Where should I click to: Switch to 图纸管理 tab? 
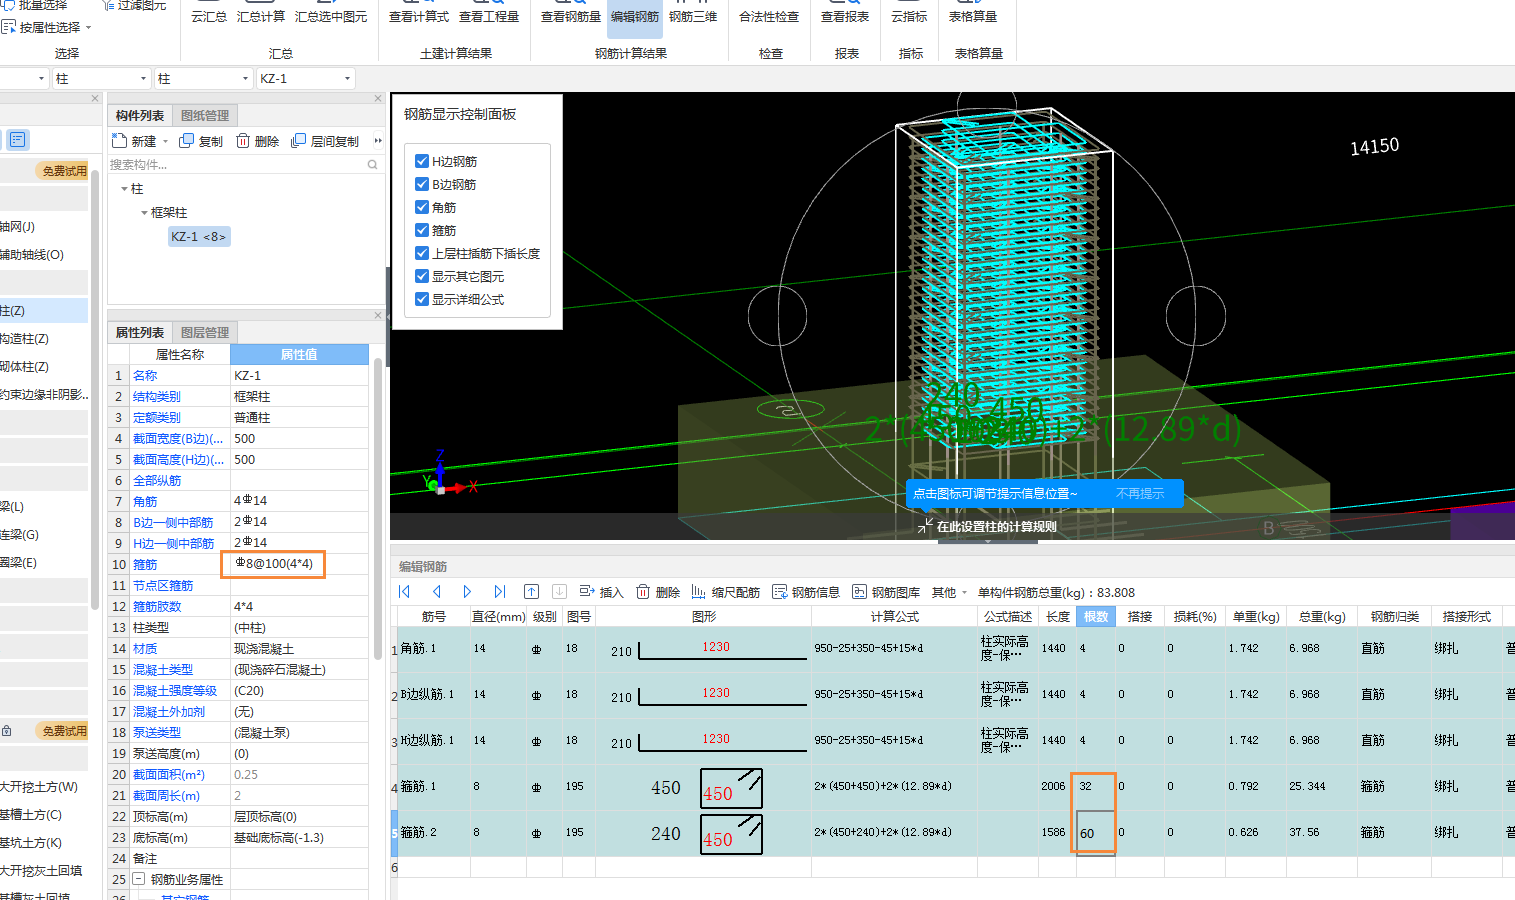[205, 116]
